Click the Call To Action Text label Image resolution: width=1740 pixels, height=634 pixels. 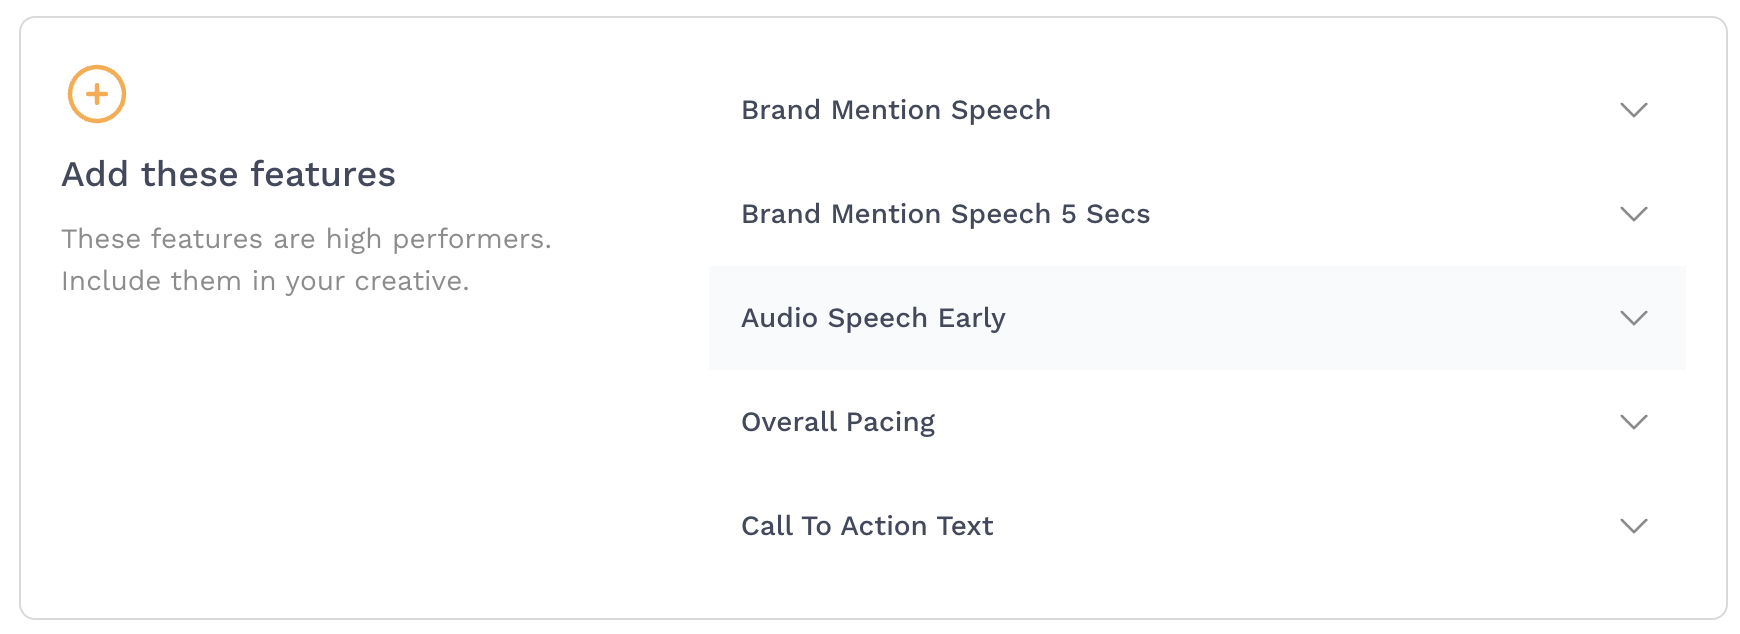click(867, 526)
